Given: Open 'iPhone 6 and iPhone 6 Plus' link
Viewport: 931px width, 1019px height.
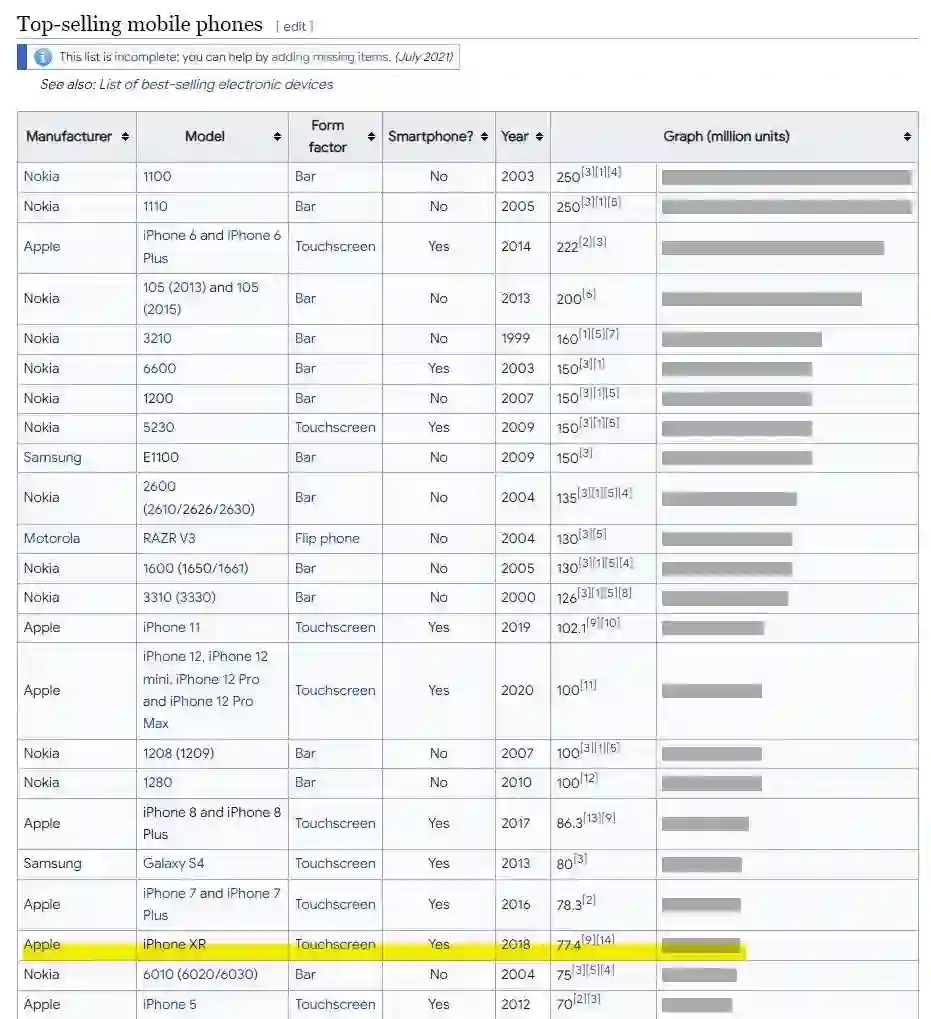Looking at the screenshot, I should coord(212,247).
